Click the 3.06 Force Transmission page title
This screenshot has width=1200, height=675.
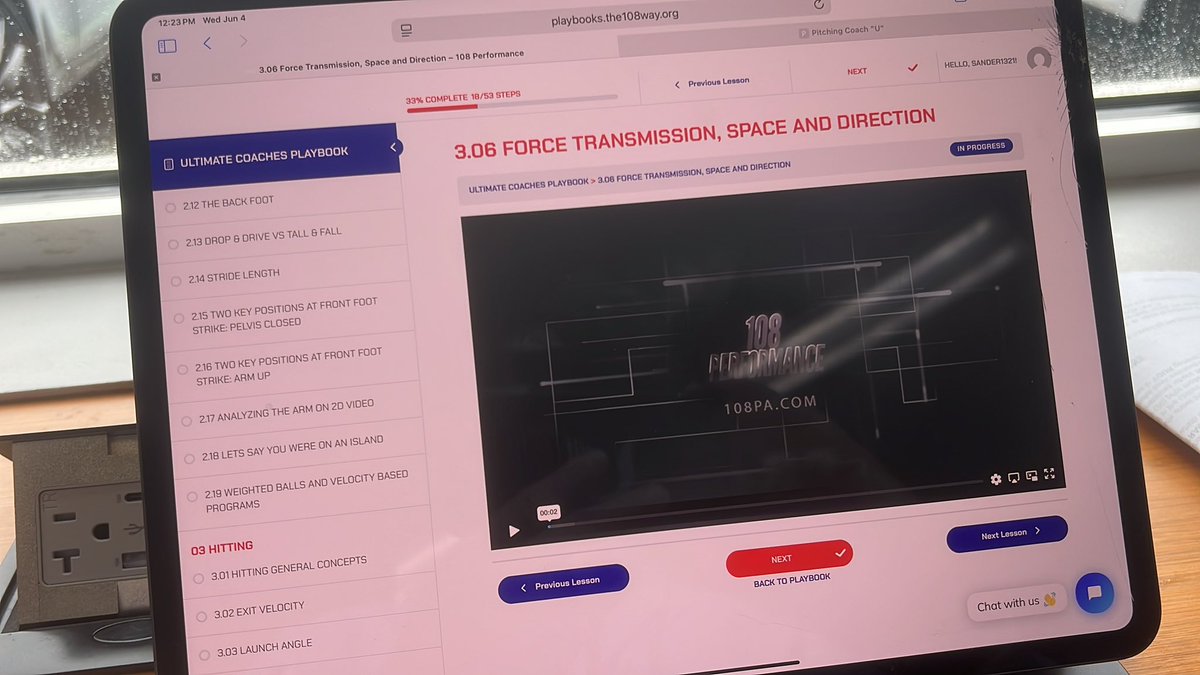pyautogui.click(x=695, y=134)
